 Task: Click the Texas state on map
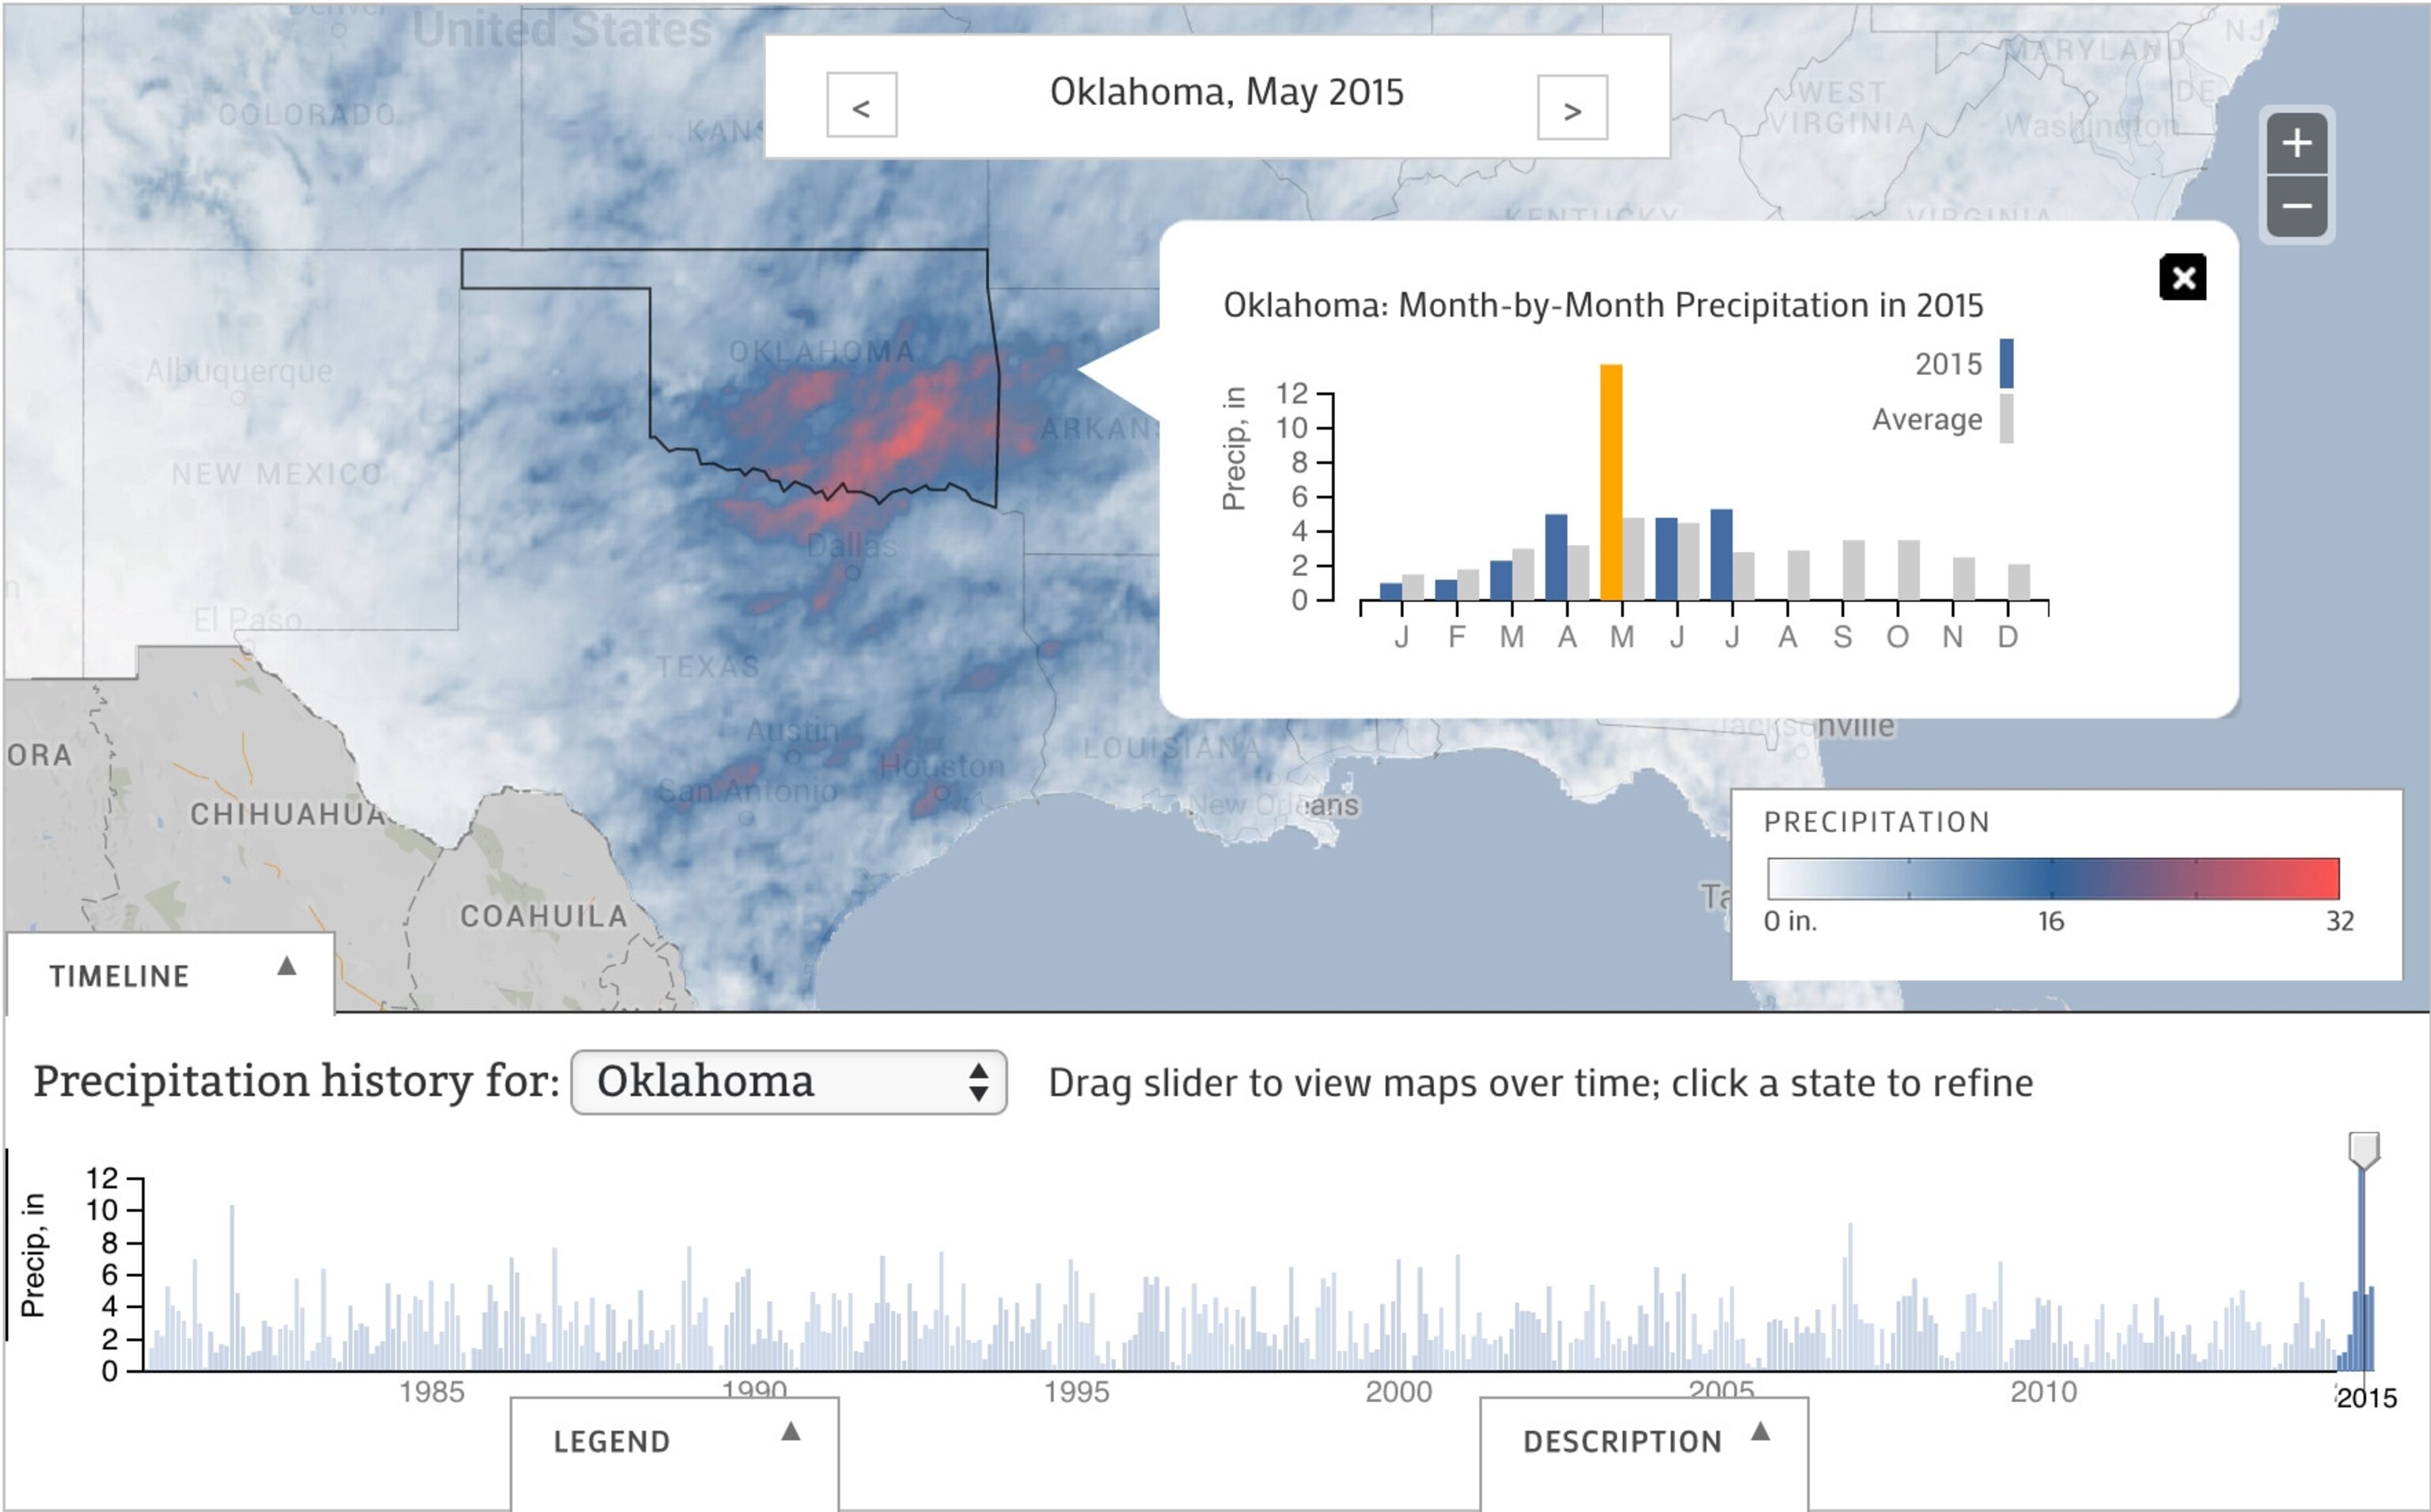tap(707, 667)
